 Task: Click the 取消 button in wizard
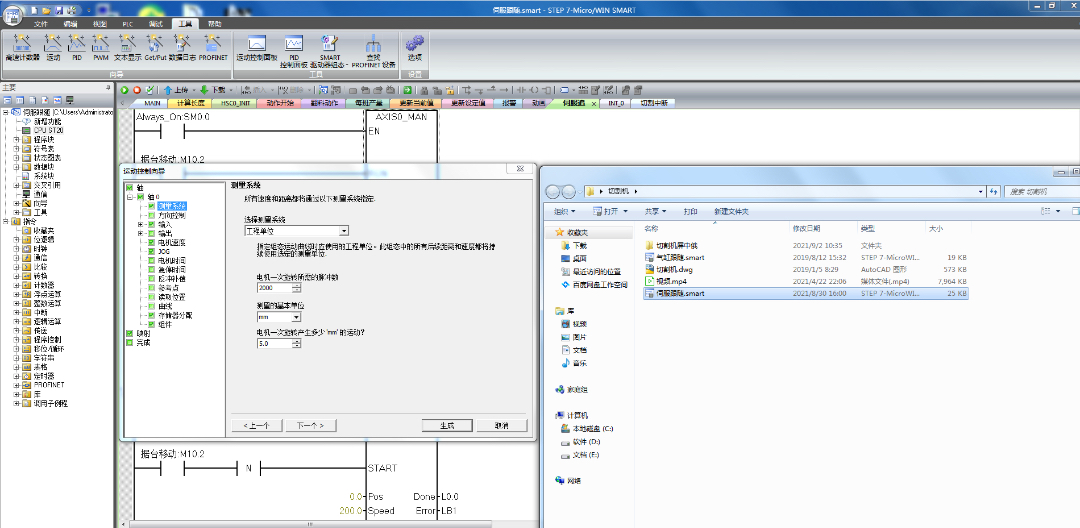[x=501, y=425]
